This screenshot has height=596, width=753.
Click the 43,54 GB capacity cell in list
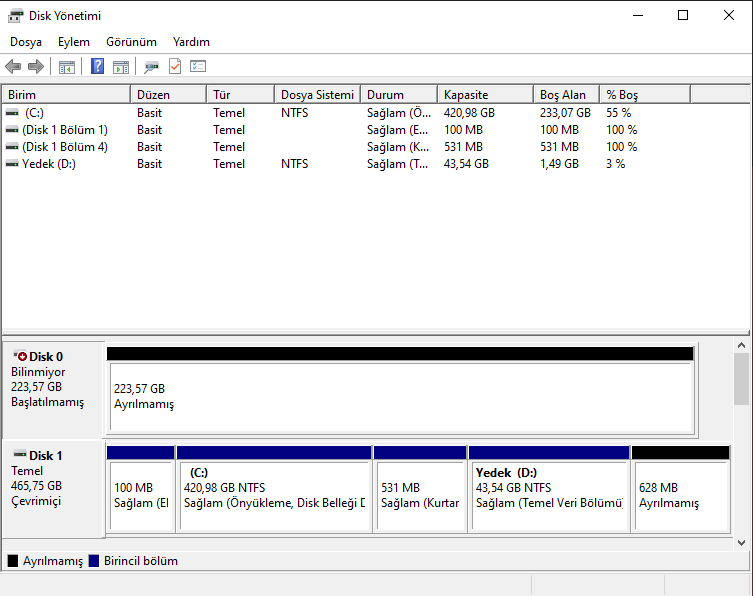466,164
